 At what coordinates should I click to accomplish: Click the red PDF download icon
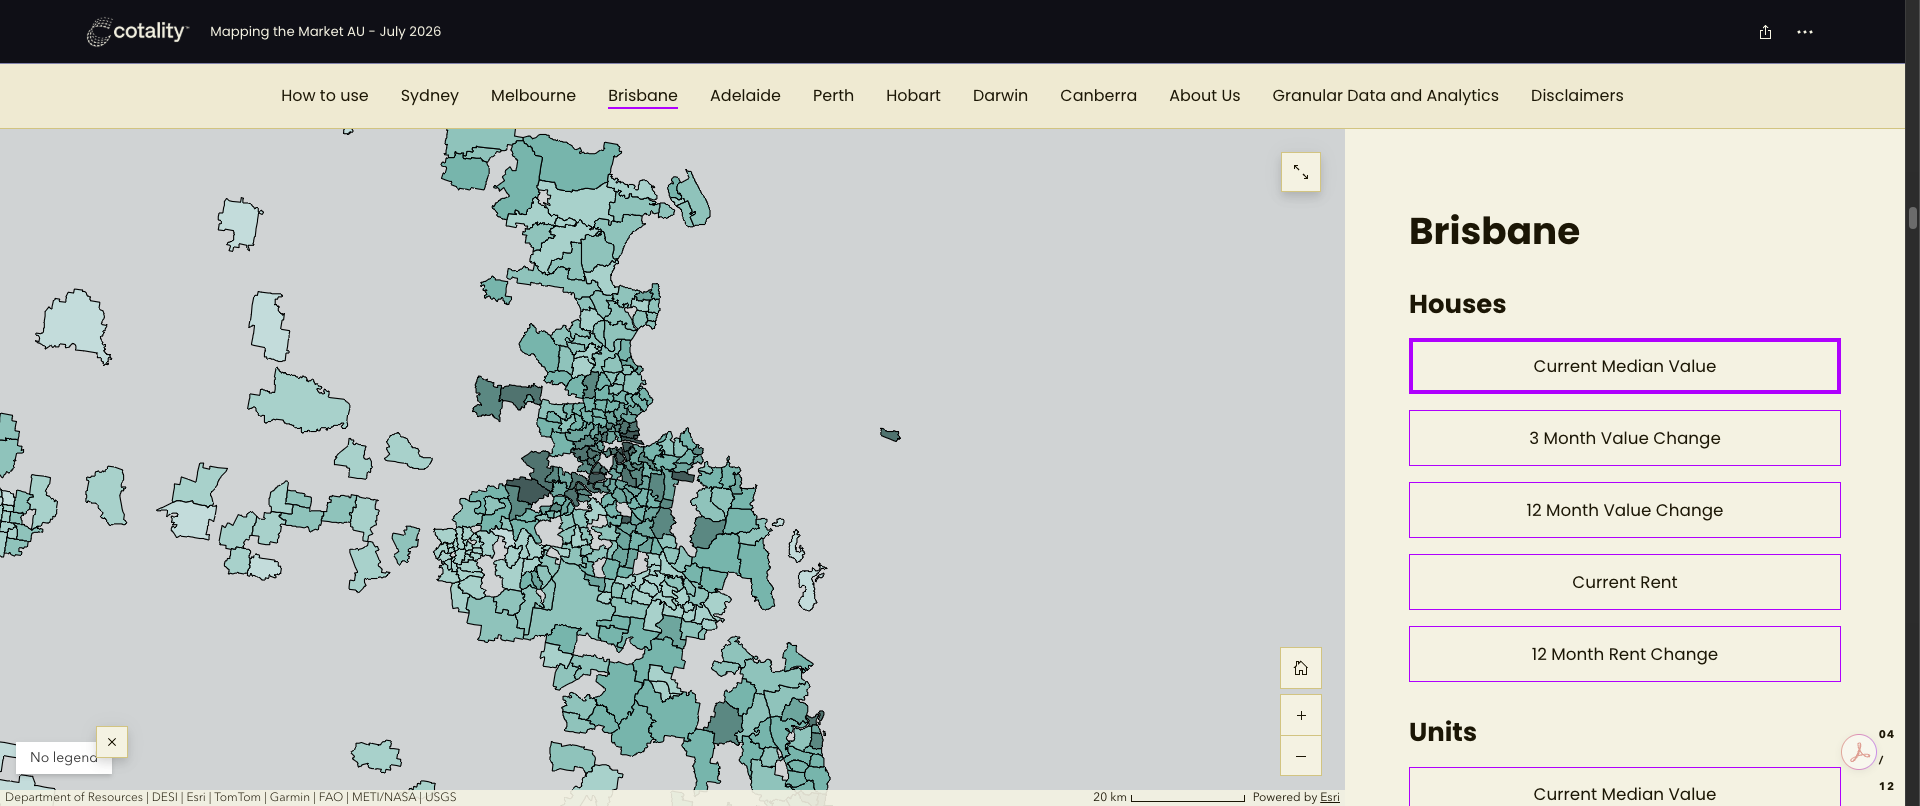1859,752
